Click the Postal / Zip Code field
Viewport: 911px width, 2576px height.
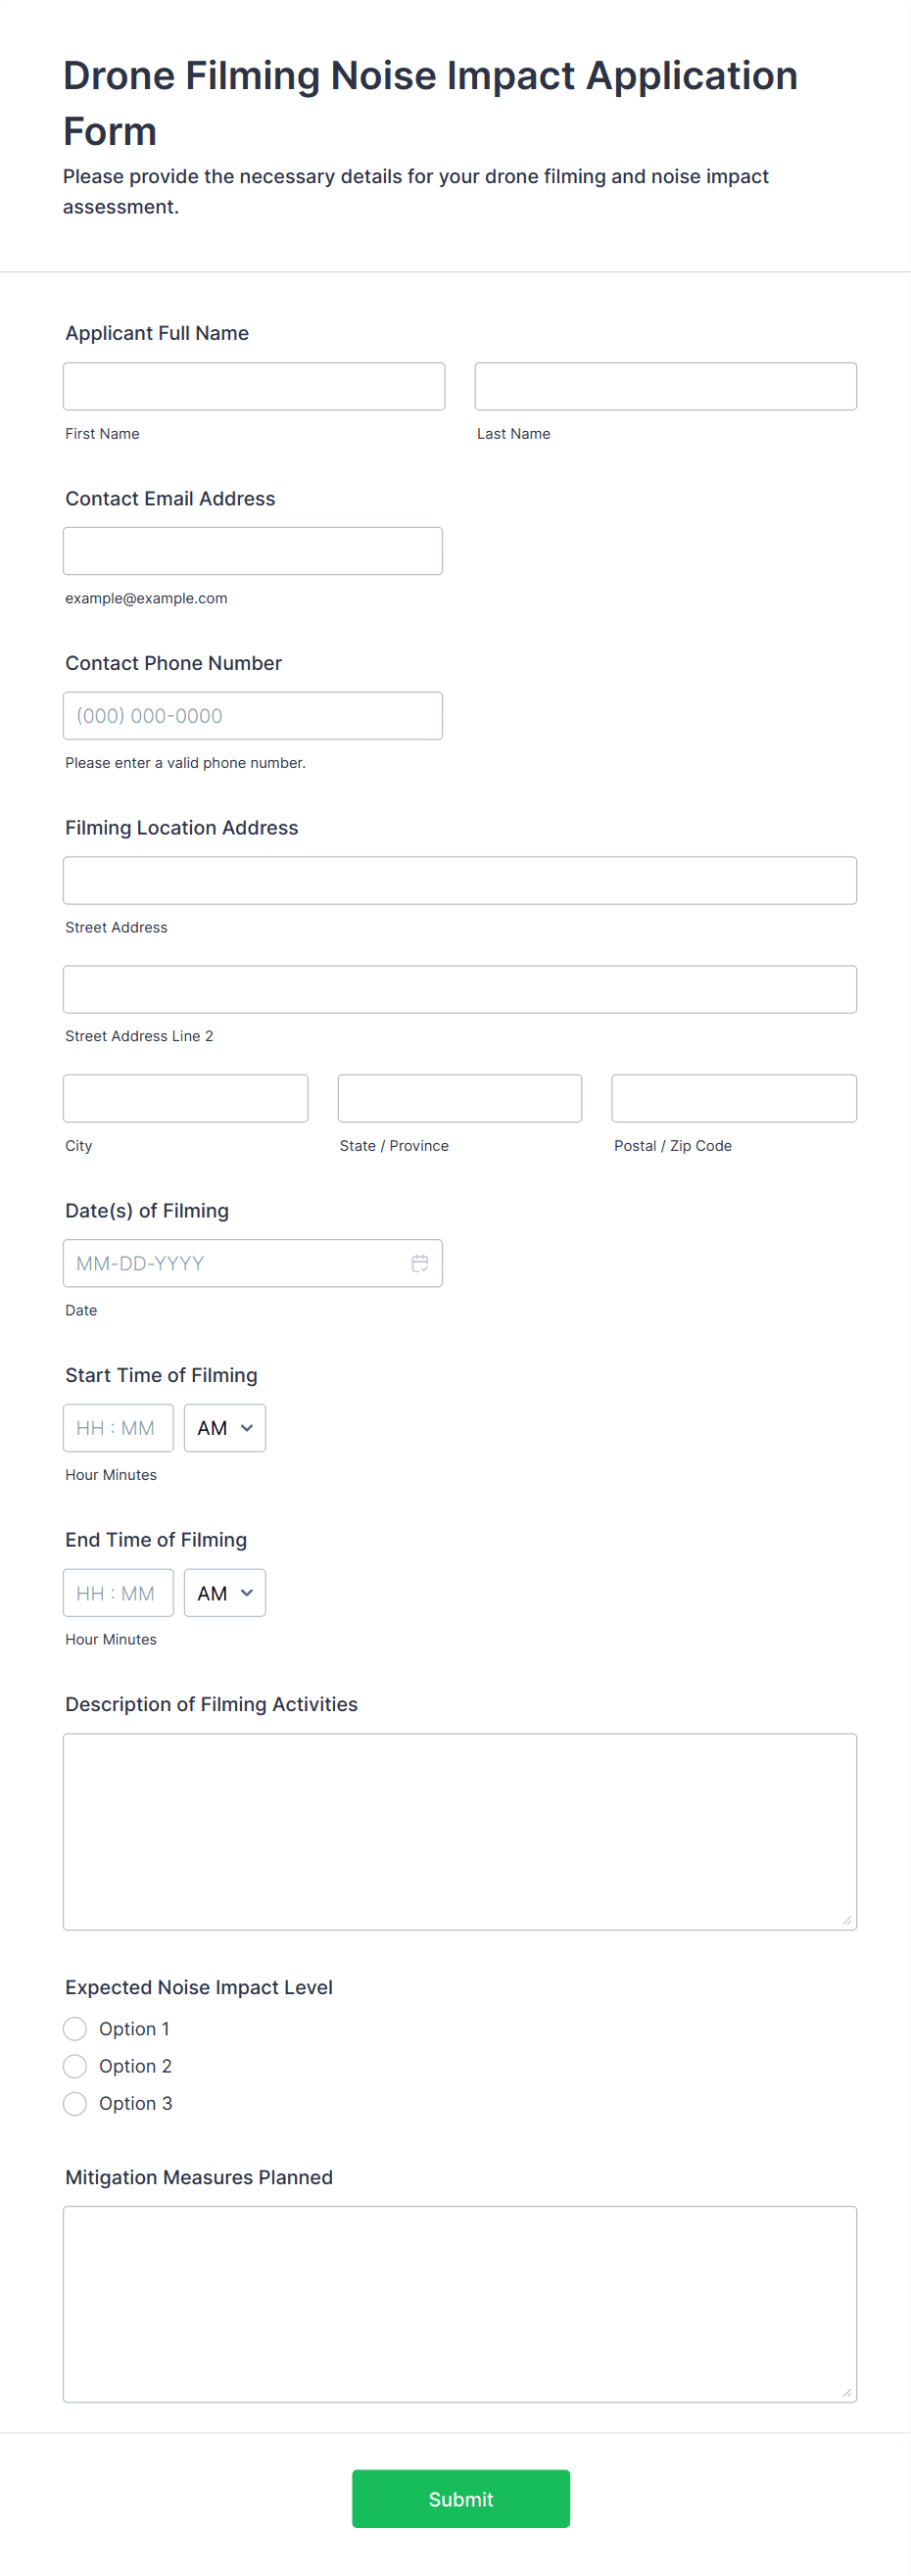(x=734, y=1098)
